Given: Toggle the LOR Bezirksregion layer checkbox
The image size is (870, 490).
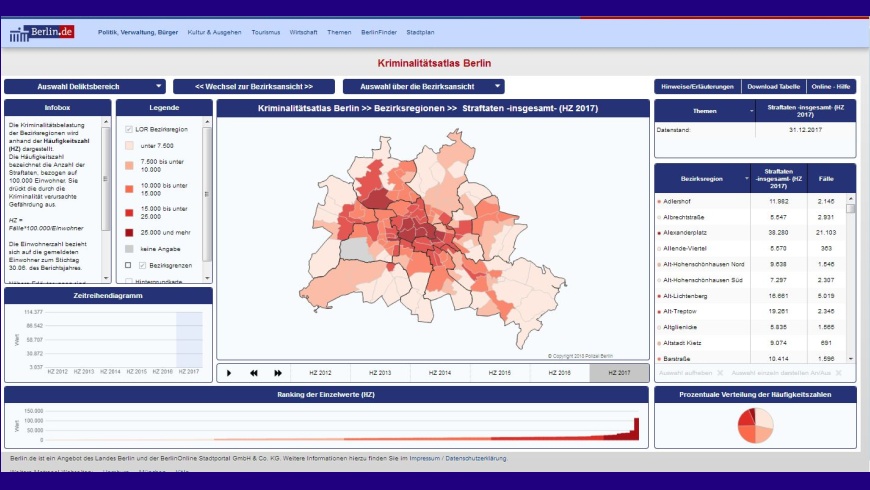Looking at the screenshot, I should coord(129,129).
